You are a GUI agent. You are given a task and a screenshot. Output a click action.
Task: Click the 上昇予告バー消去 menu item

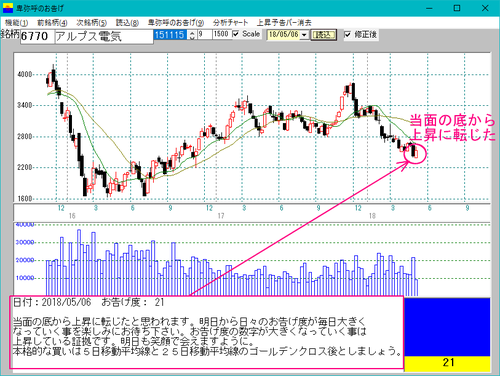click(284, 23)
